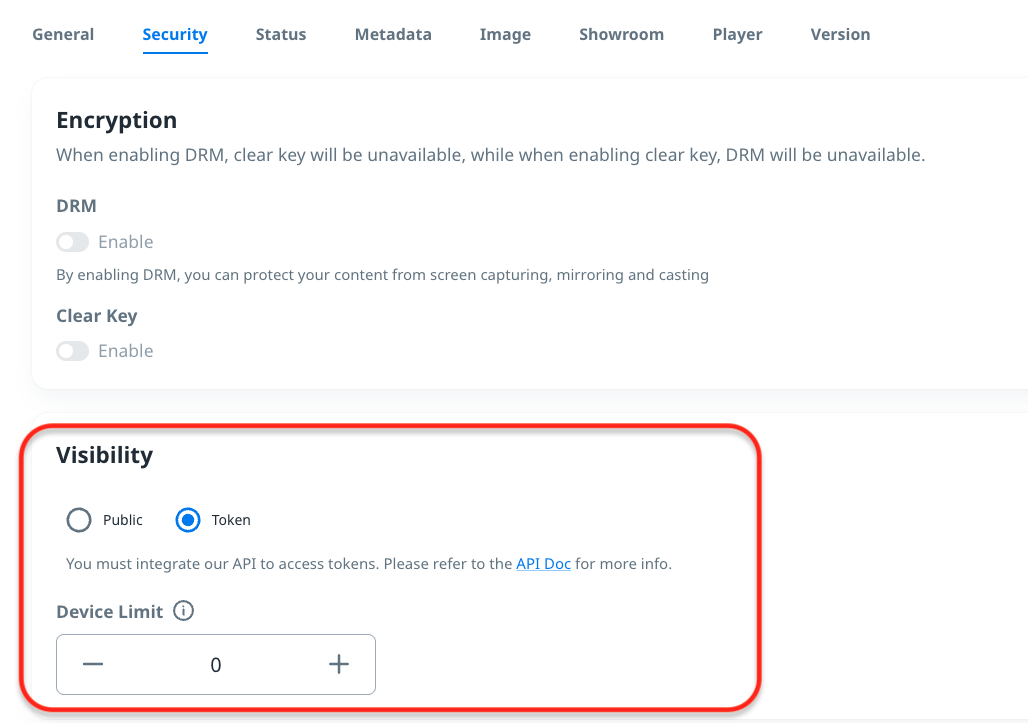Click the Clear Key label text
1028x723 pixels.
coord(96,316)
